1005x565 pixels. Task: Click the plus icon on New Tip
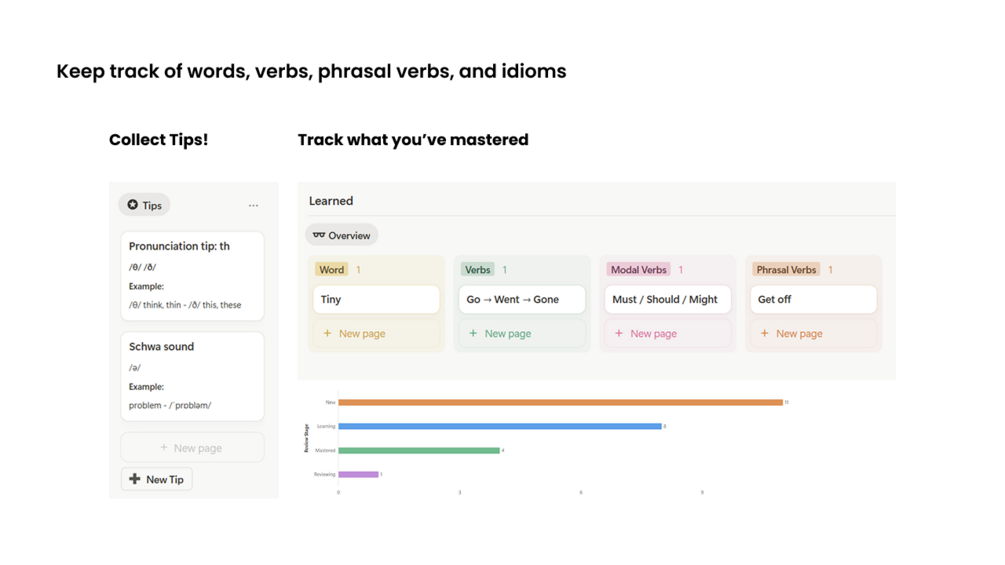pyautogui.click(x=135, y=479)
